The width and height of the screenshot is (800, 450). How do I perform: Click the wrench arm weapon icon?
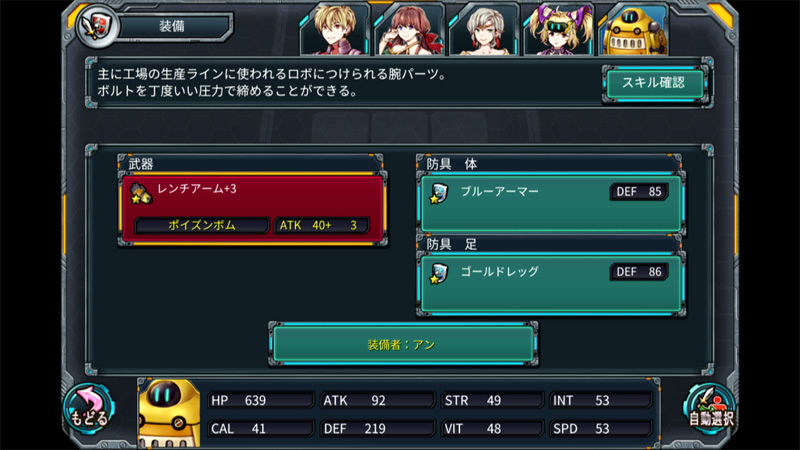tap(140, 193)
